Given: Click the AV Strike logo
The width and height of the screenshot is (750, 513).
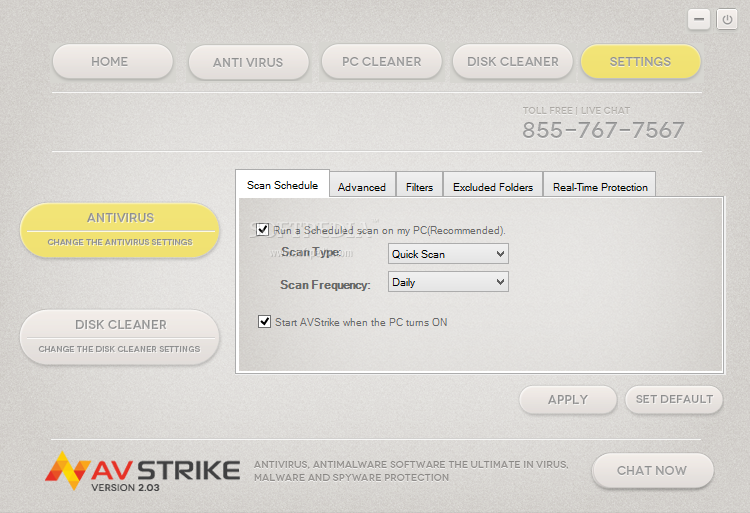Looking at the screenshot, I should (143, 471).
